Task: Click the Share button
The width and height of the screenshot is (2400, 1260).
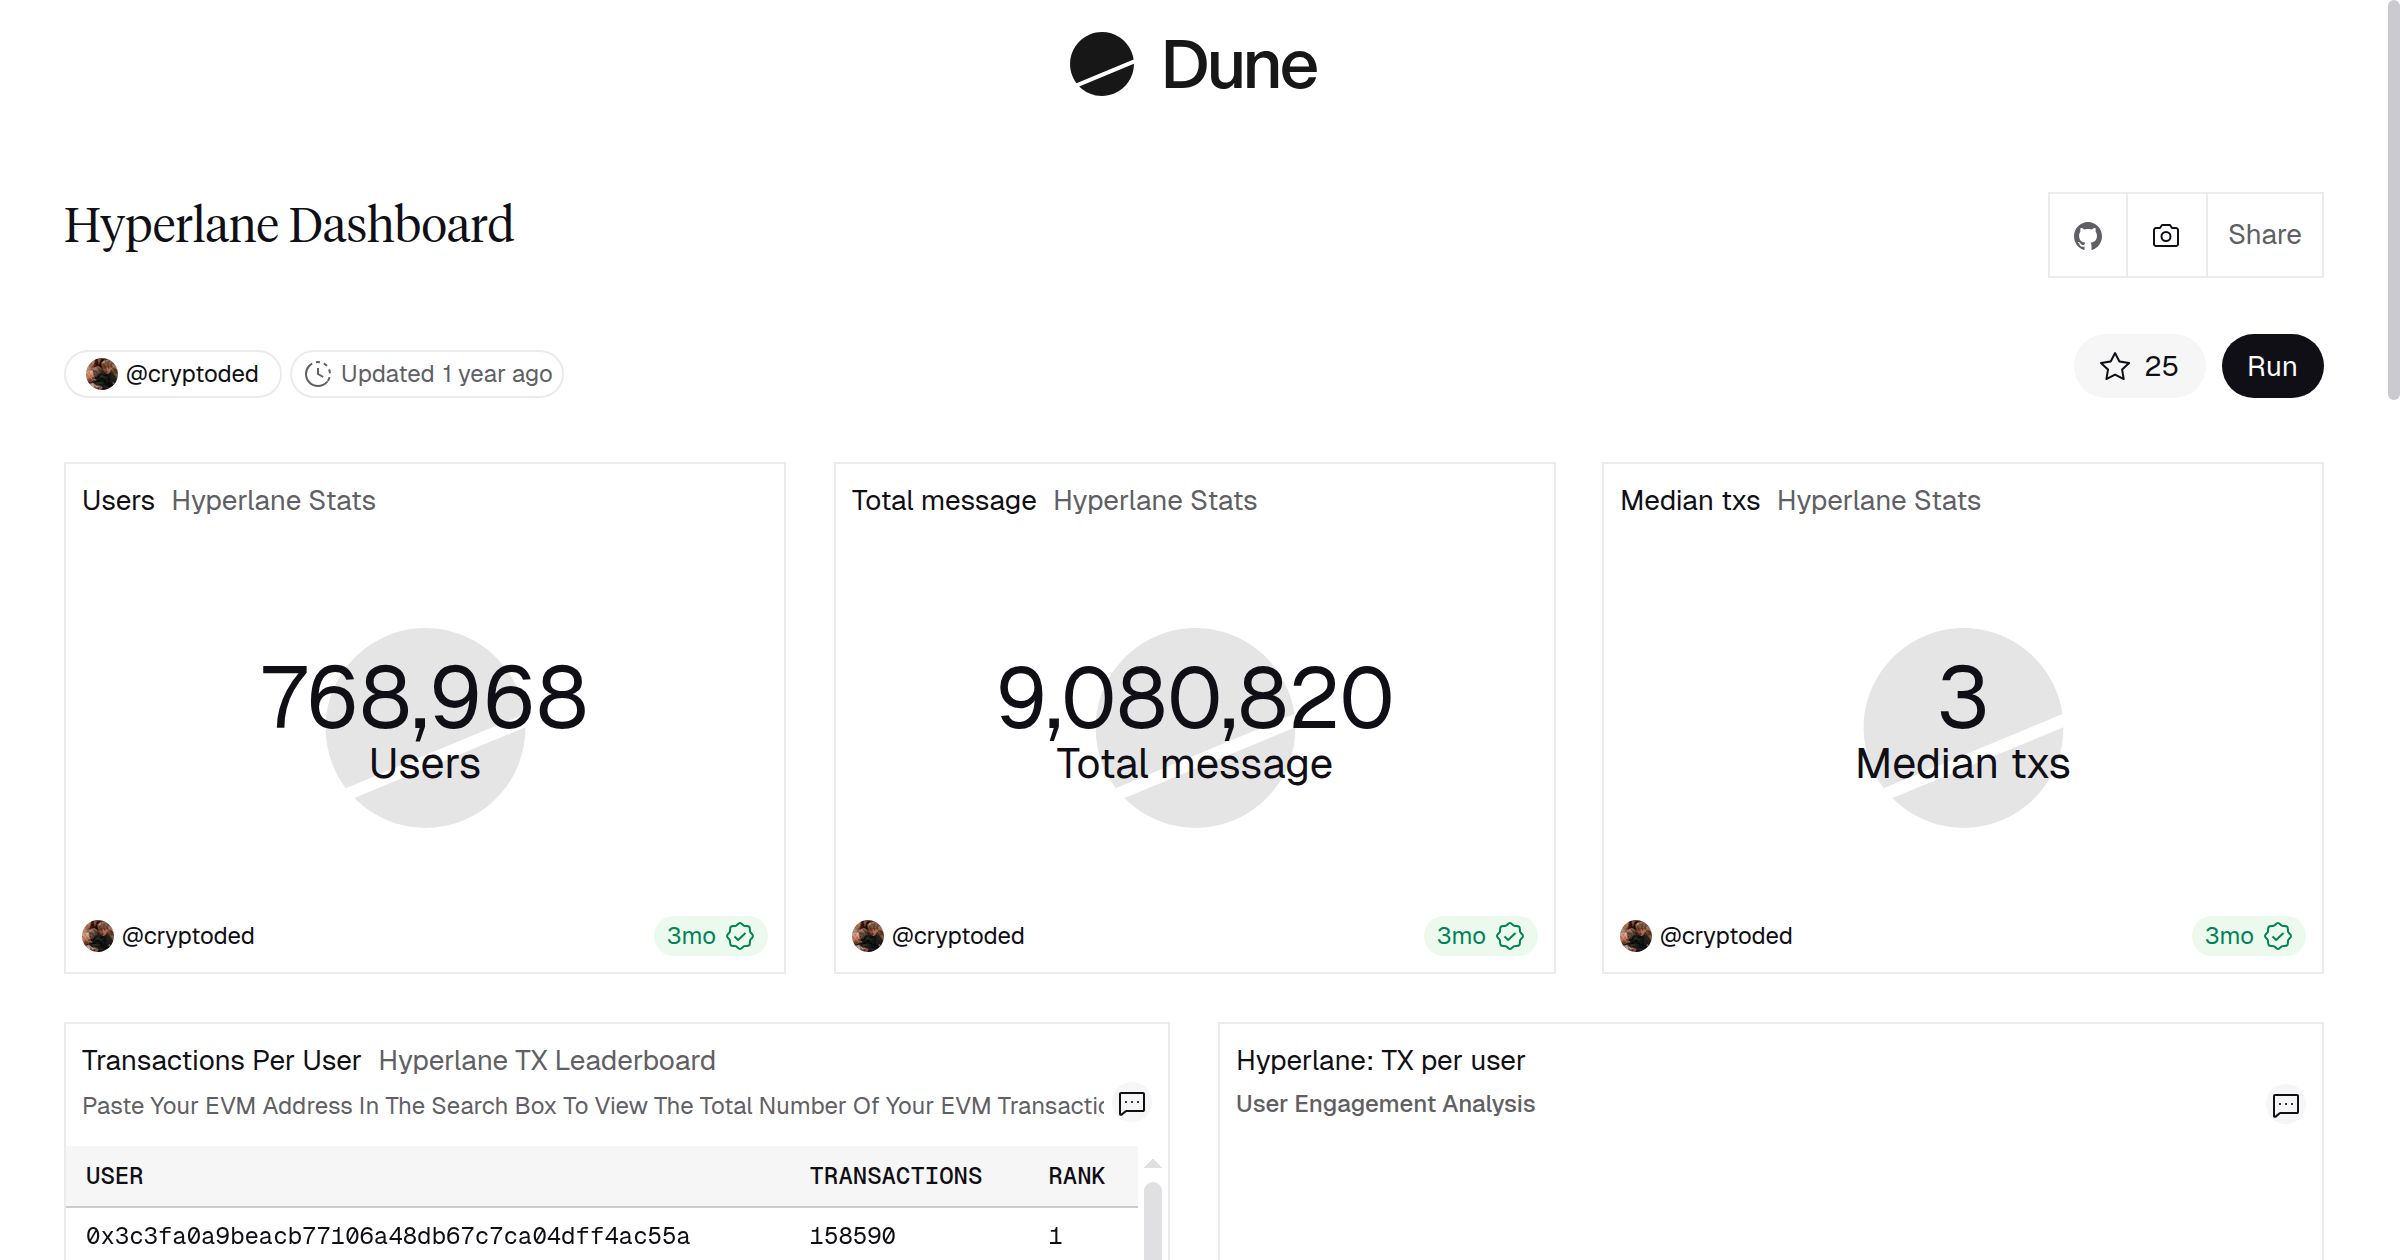Action: [x=2264, y=235]
